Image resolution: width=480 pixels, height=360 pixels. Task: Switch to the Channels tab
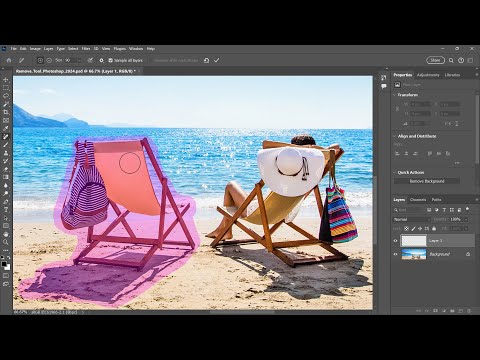[x=418, y=200]
